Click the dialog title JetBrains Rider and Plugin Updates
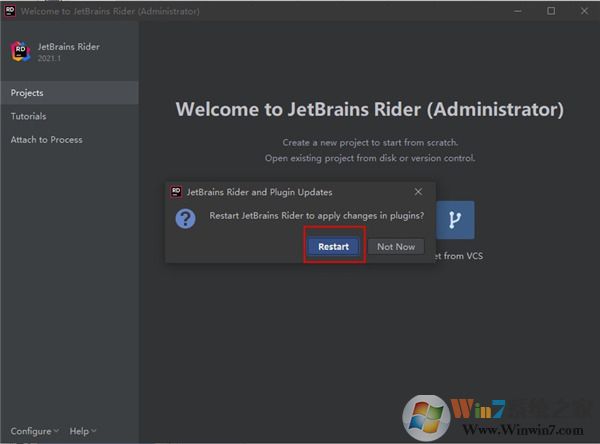Viewport: 600px width, 444px height. (259, 192)
